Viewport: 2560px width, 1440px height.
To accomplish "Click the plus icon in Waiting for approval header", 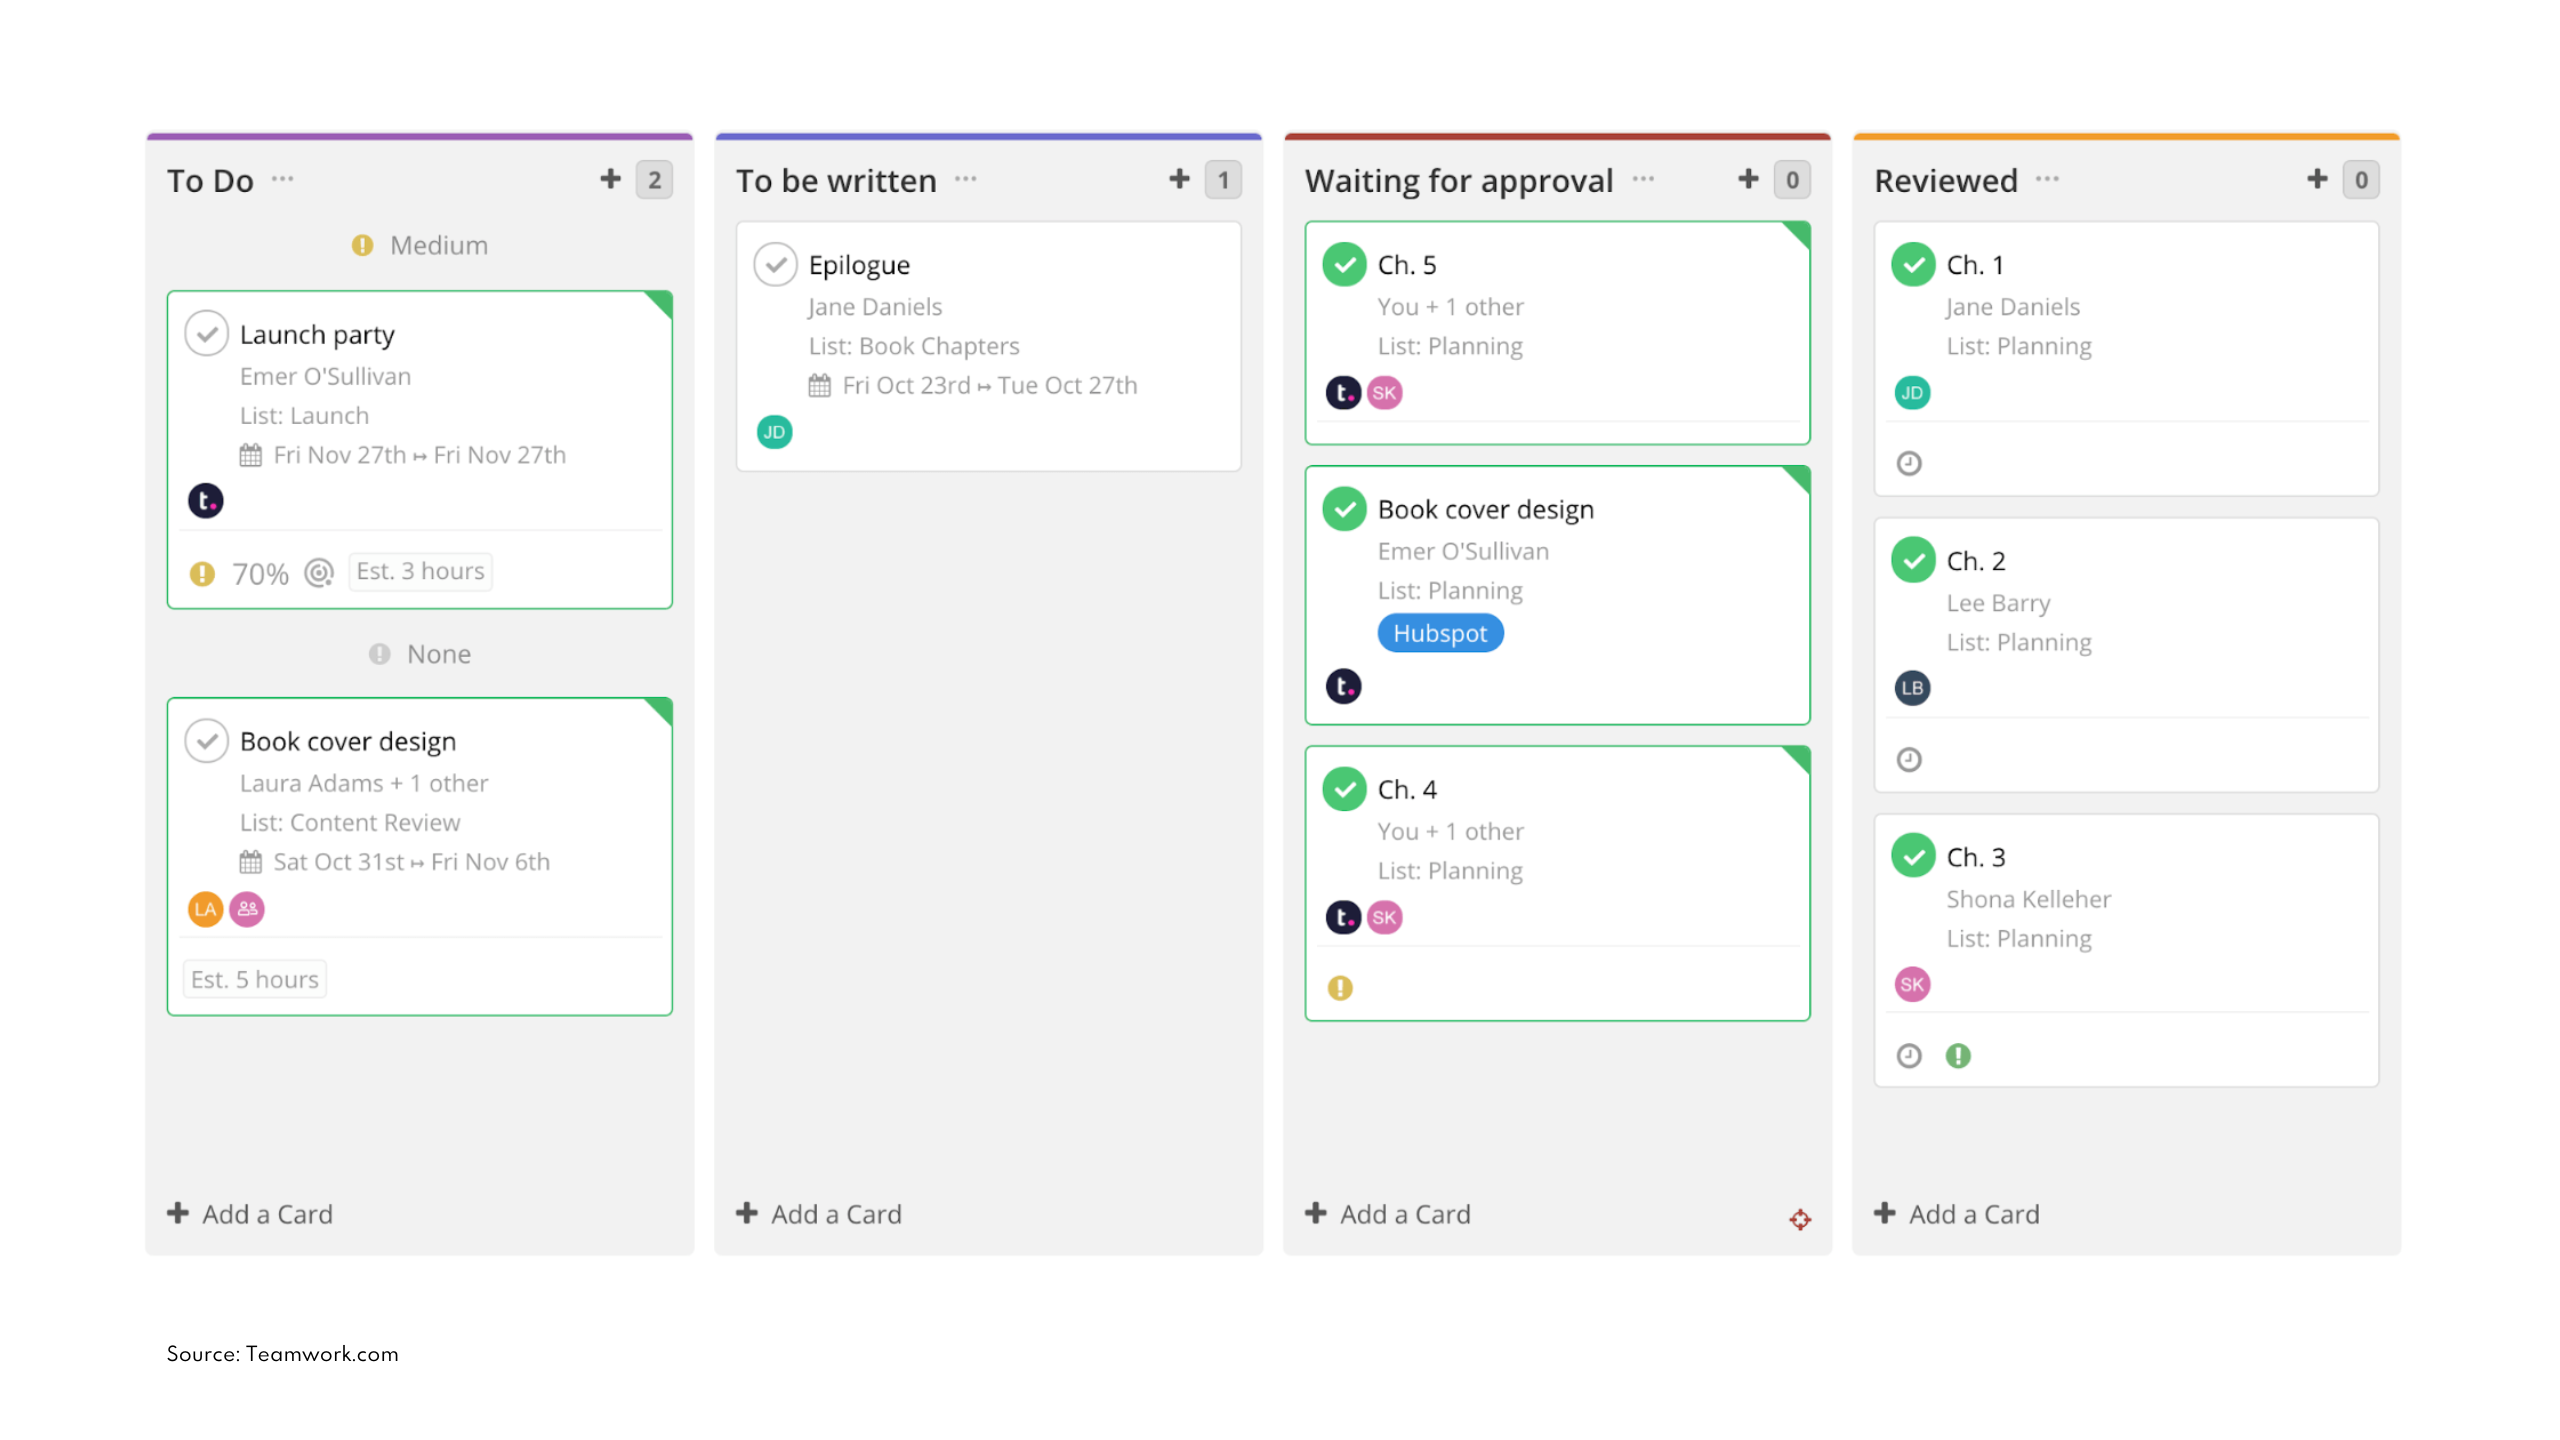I will tap(1748, 179).
